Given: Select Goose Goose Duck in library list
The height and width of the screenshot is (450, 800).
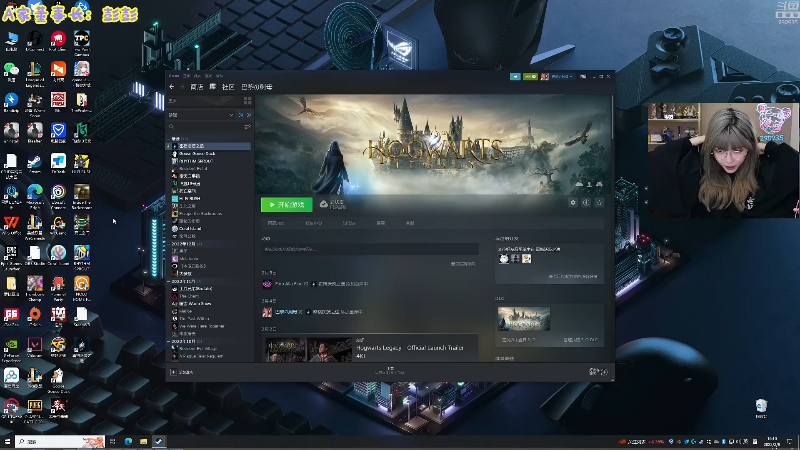Looking at the screenshot, I should pyautogui.click(x=197, y=154).
